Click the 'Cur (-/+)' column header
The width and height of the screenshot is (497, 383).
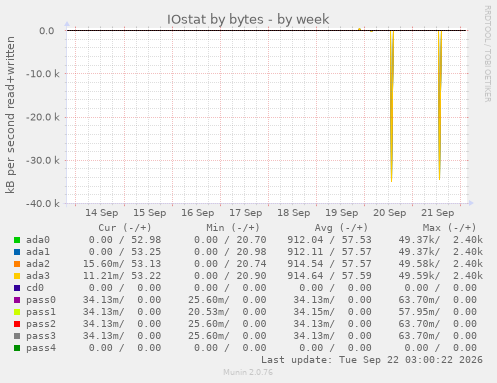point(125,228)
